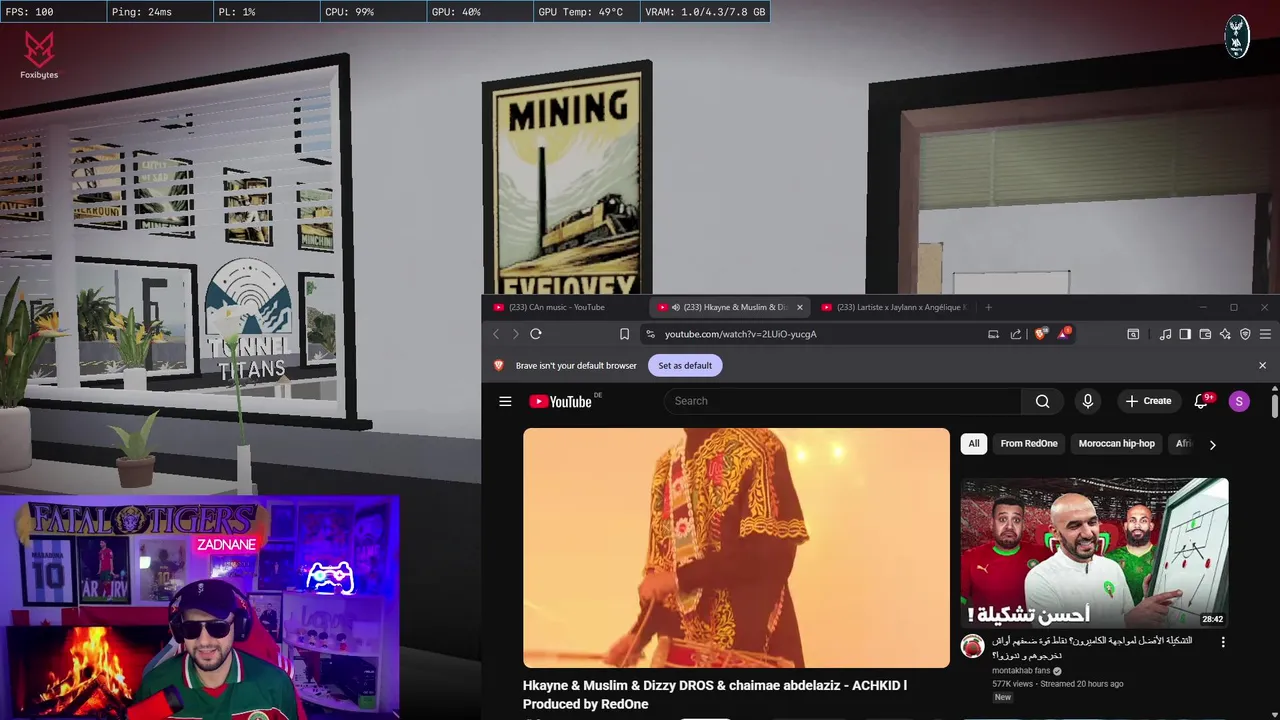Open the three-dot menu of the montakhab fans video
1280x720 pixels.
click(x=1223, y=642)
